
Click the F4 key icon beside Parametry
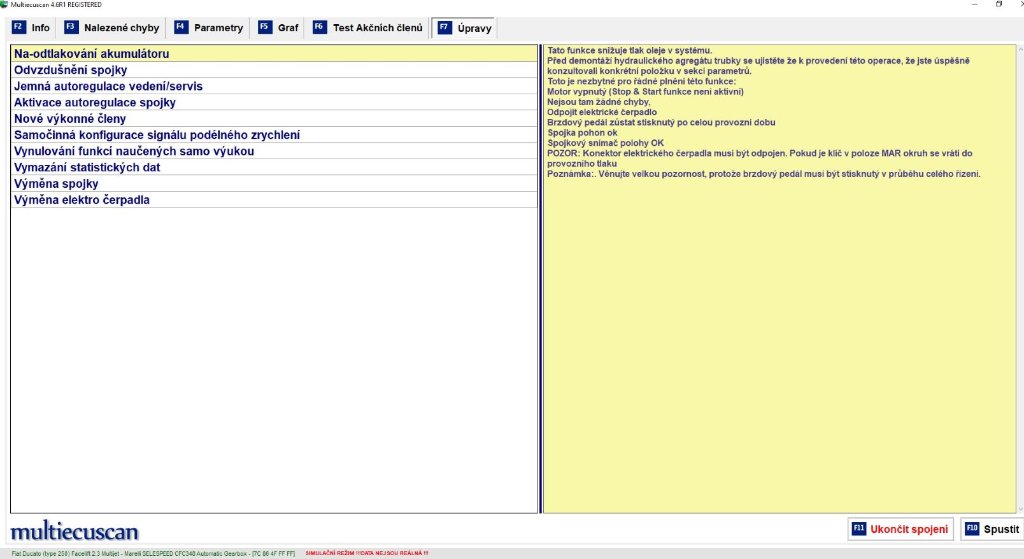coord(181,28)
